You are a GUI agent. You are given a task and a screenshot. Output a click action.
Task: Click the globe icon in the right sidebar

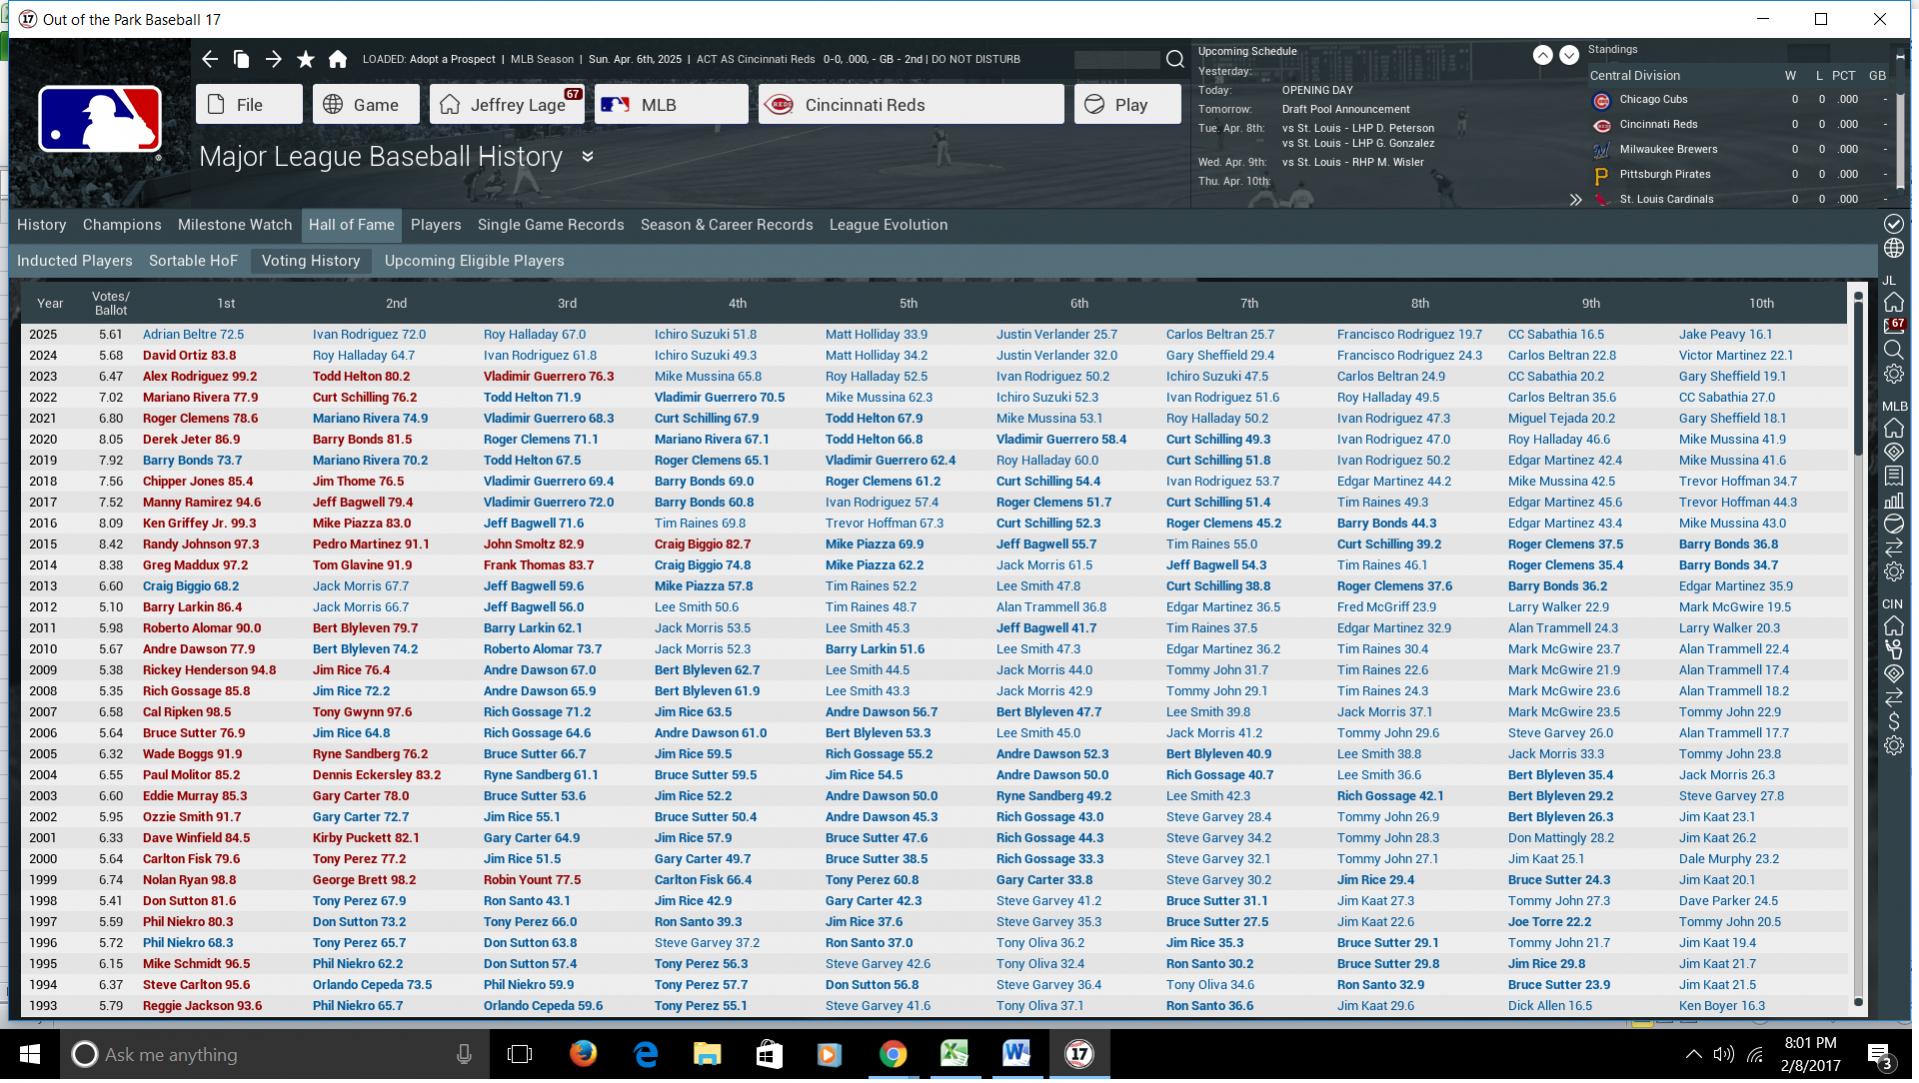click(1893, 248)
